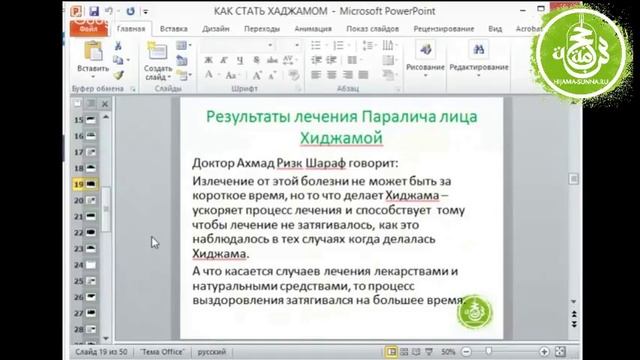Open the Editing (Редактирование) binoculars icon
The image size is (640, 360).
pos(478,50)
